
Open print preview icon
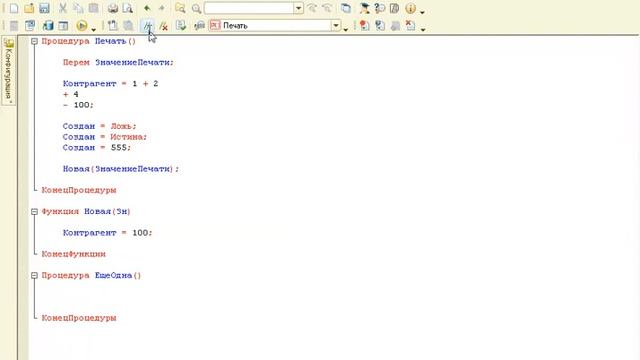click(128, 8)
